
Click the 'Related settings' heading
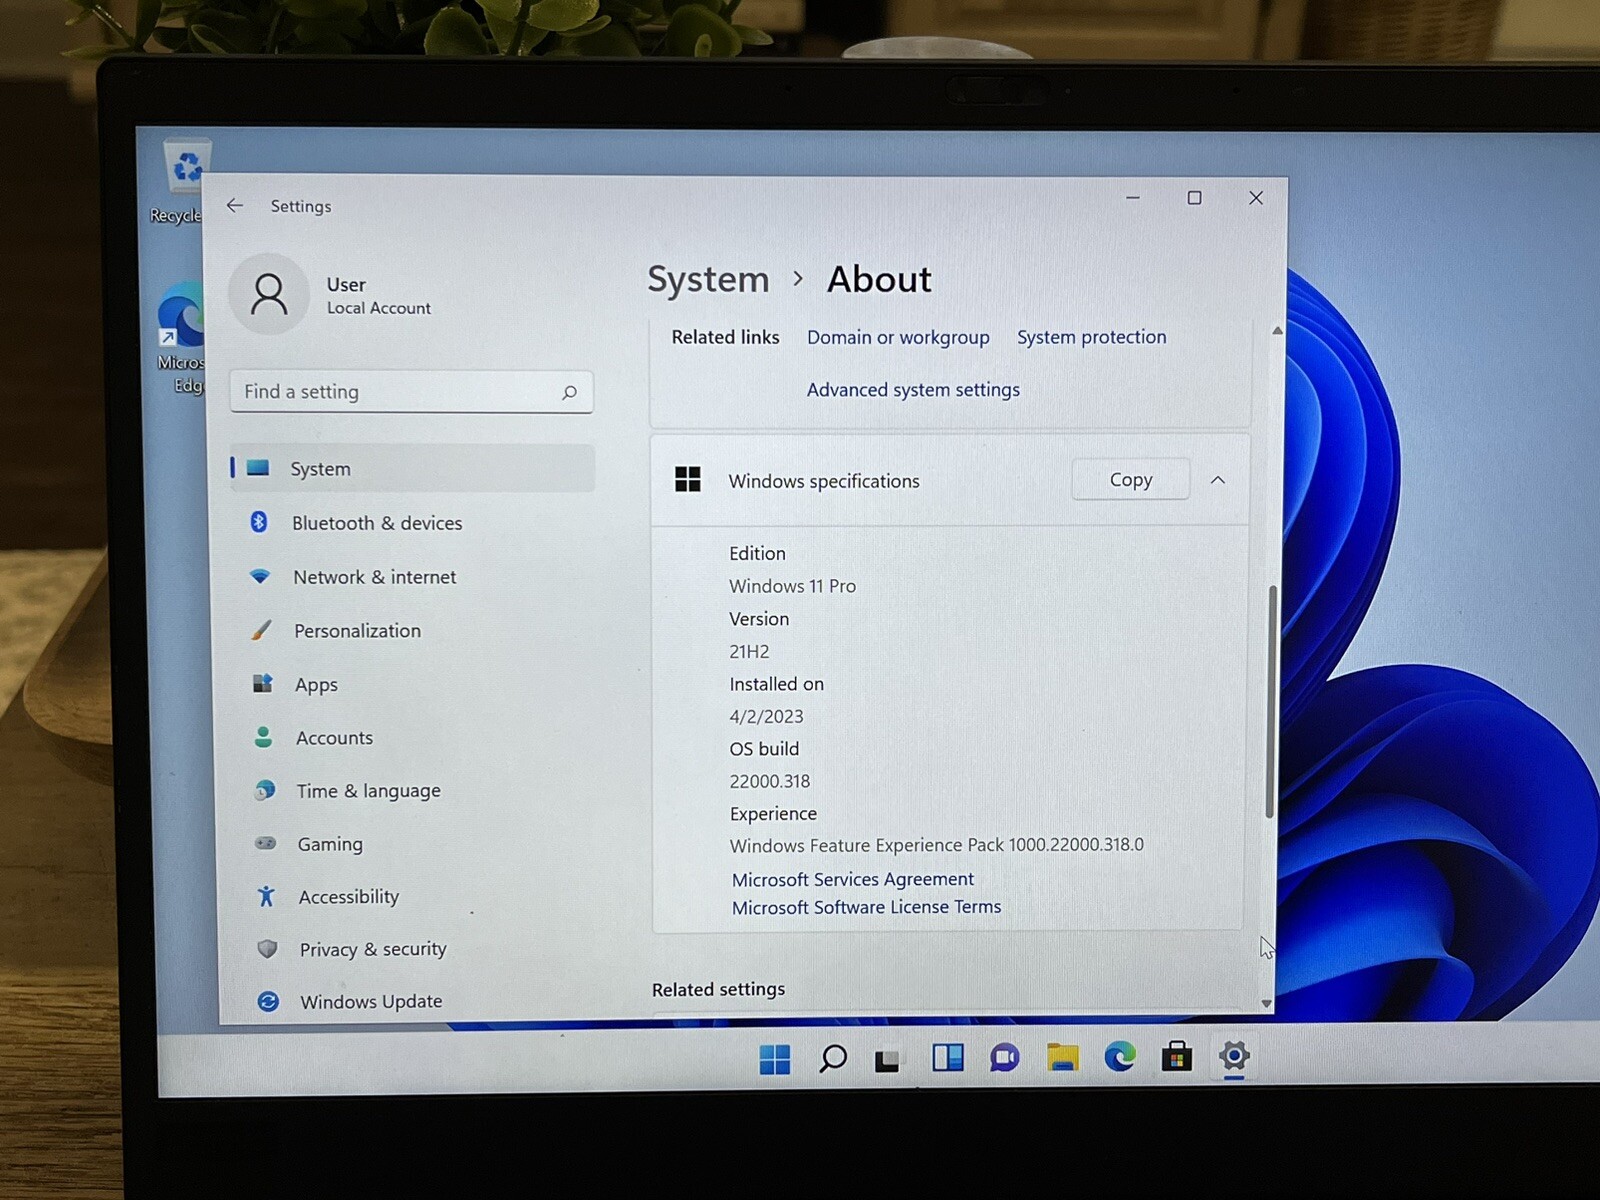(718, 989)
